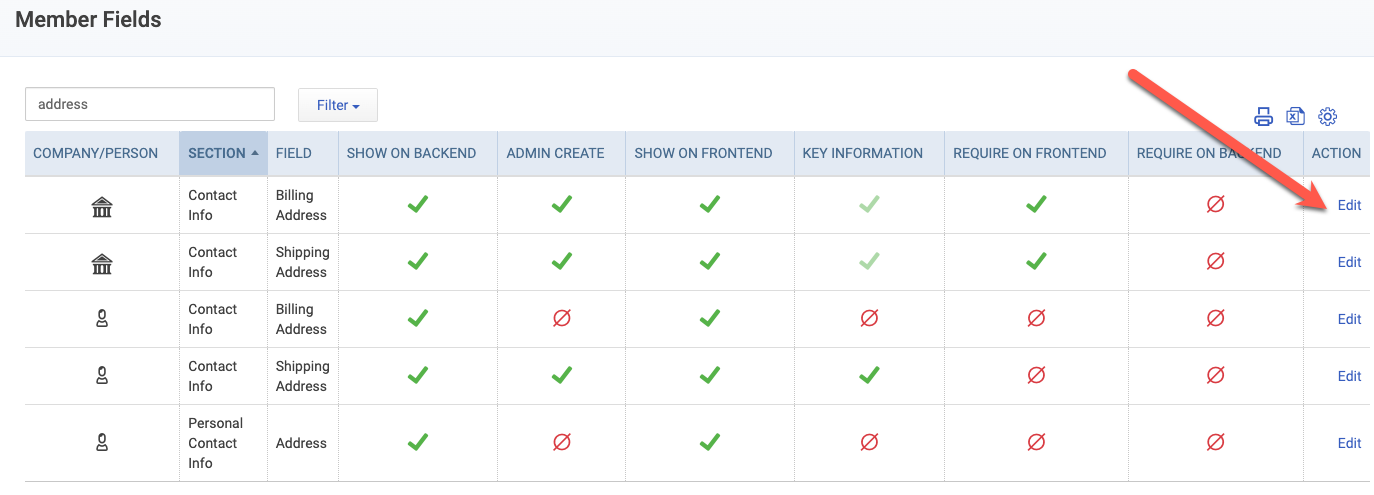Sort by Company/Person column header
The image size is (1374, 495).
pyautogui.click(x=96, y=153)
